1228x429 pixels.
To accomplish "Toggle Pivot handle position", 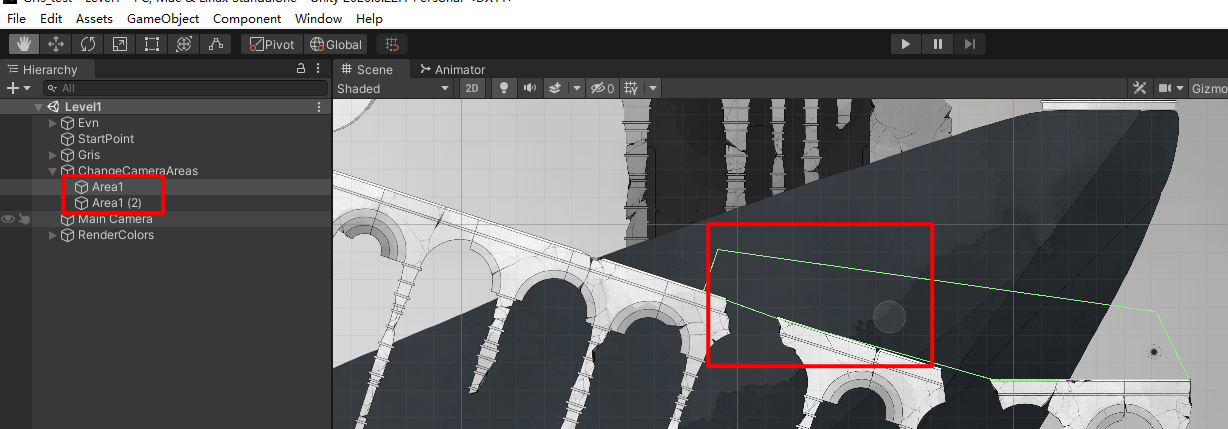I will click(272, 44).
